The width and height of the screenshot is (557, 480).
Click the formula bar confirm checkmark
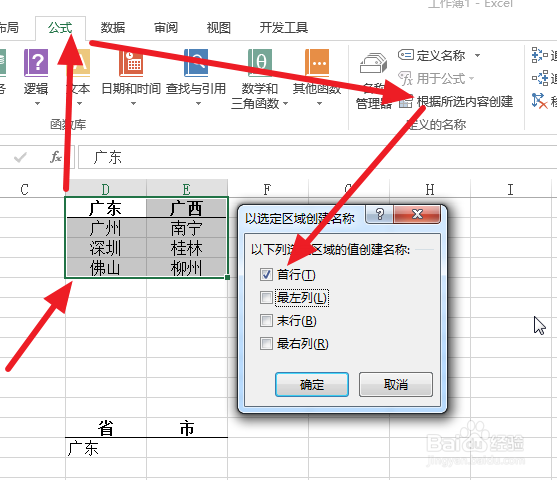[x=20, y=157]
